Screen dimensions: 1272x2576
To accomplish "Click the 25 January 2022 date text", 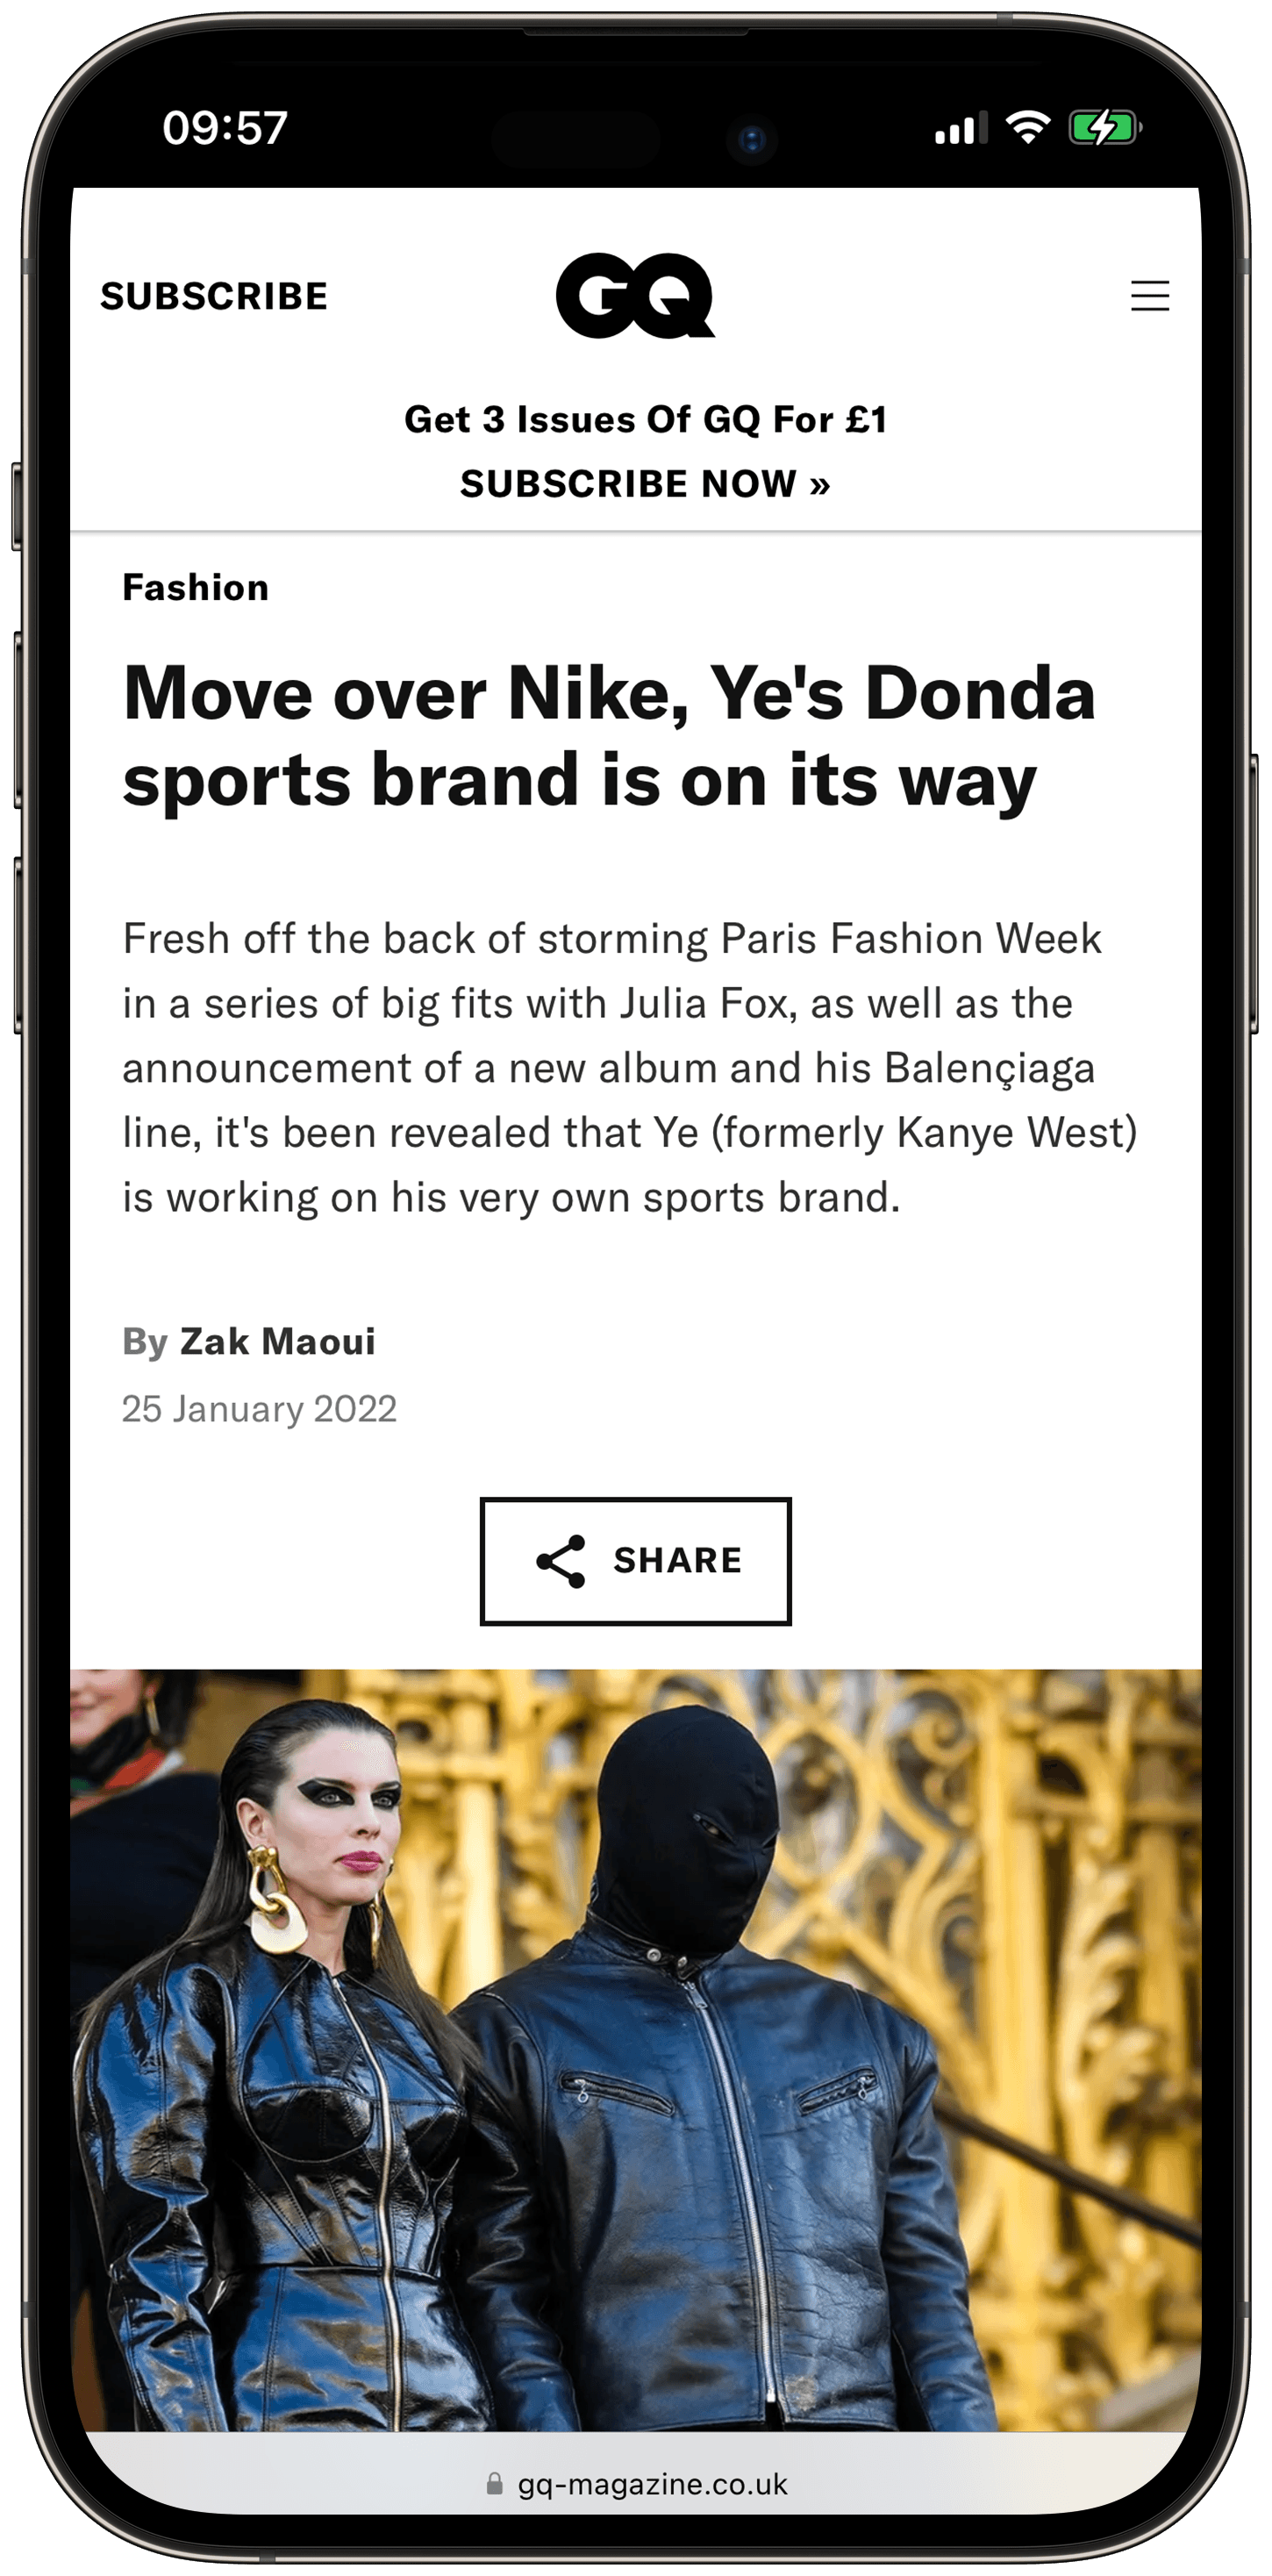I will point(260,1409).
